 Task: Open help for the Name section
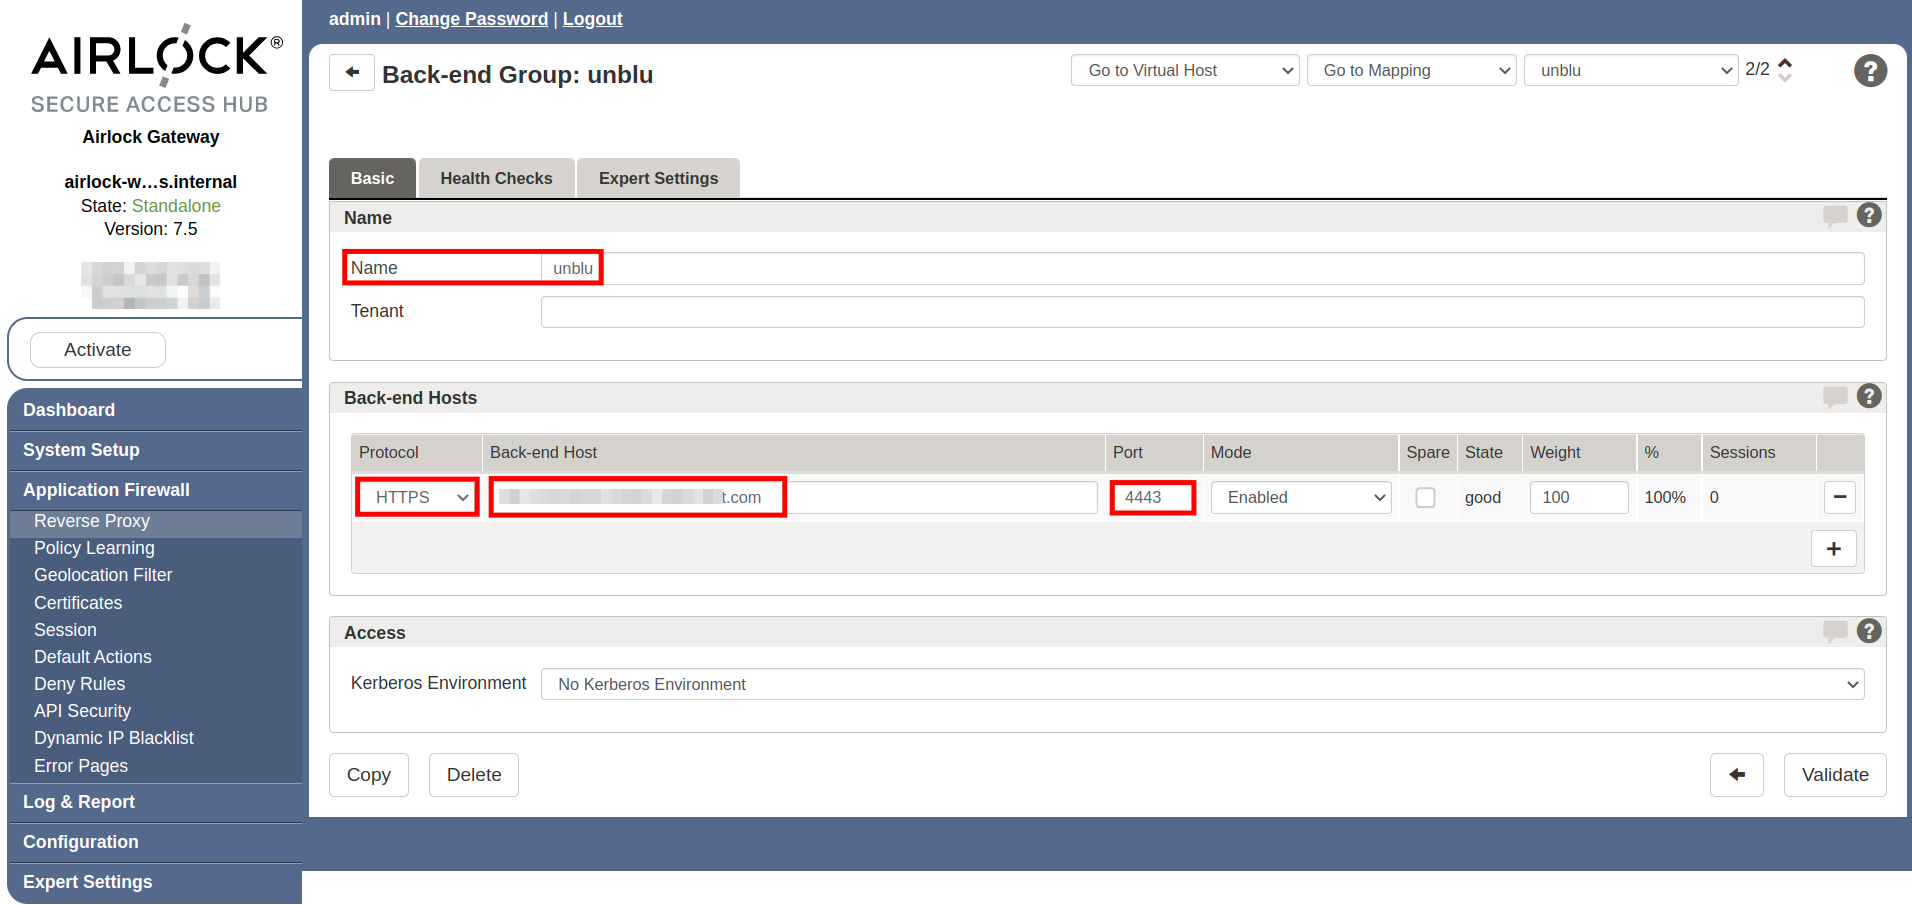click(1869, 214)
